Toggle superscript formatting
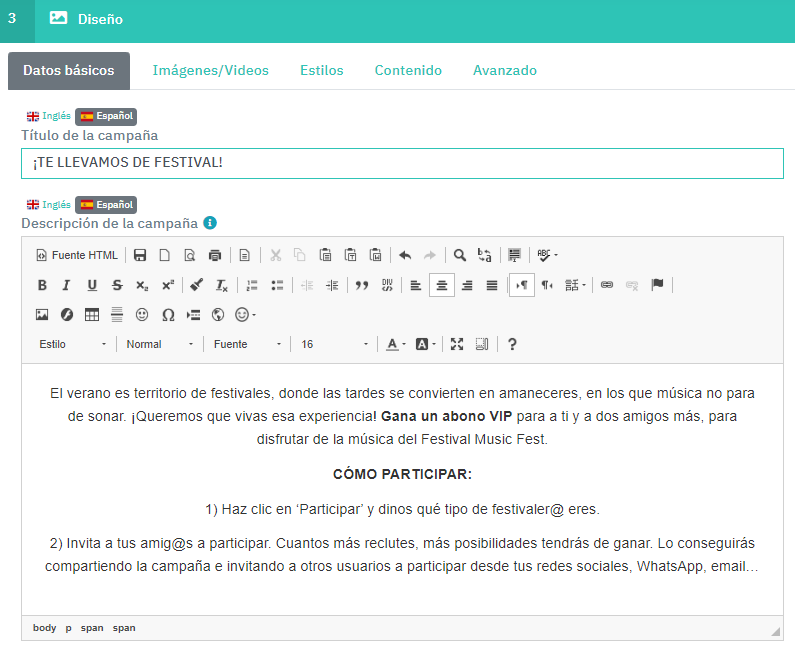This screenshot has height=652, width=795. point(167,285)
